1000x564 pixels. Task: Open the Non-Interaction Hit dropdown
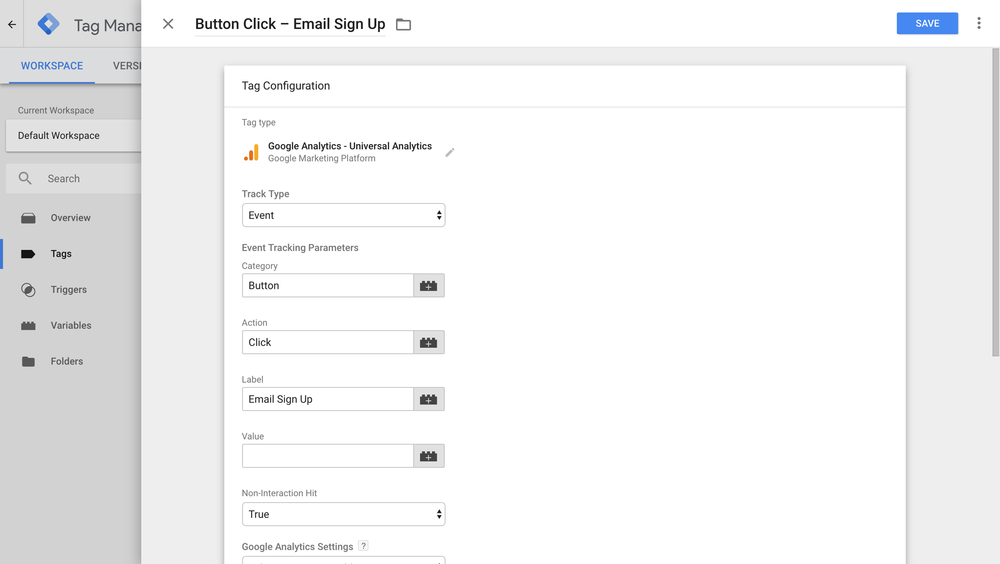(x=343, y=514)
